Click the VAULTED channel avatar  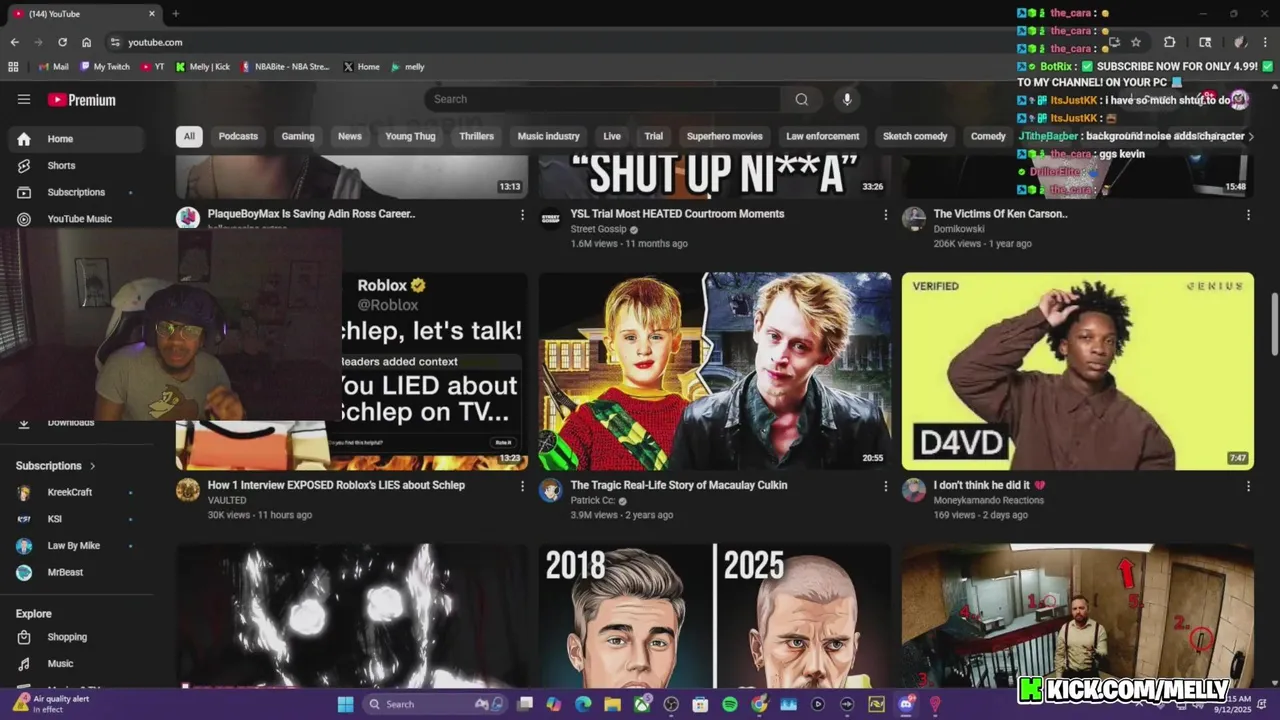click(x=188, y=490)
